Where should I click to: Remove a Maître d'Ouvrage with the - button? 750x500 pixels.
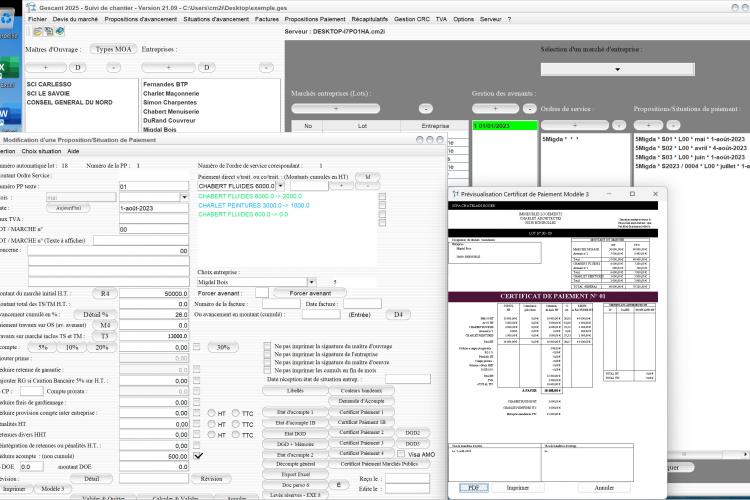113,67
